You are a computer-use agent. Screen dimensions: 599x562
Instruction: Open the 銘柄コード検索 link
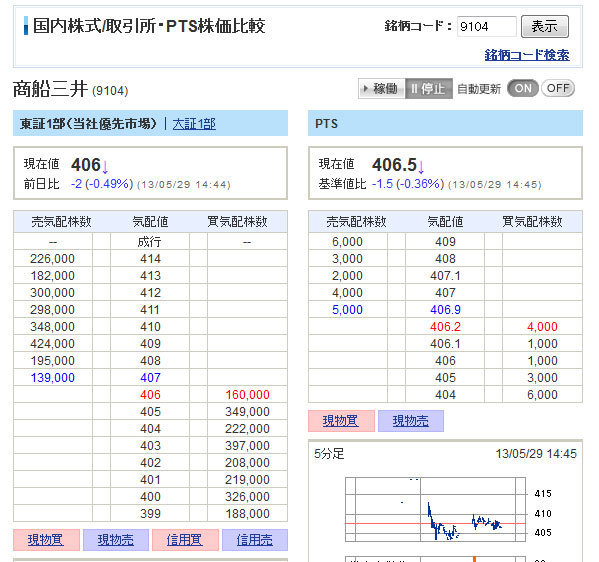click(527, 55)
